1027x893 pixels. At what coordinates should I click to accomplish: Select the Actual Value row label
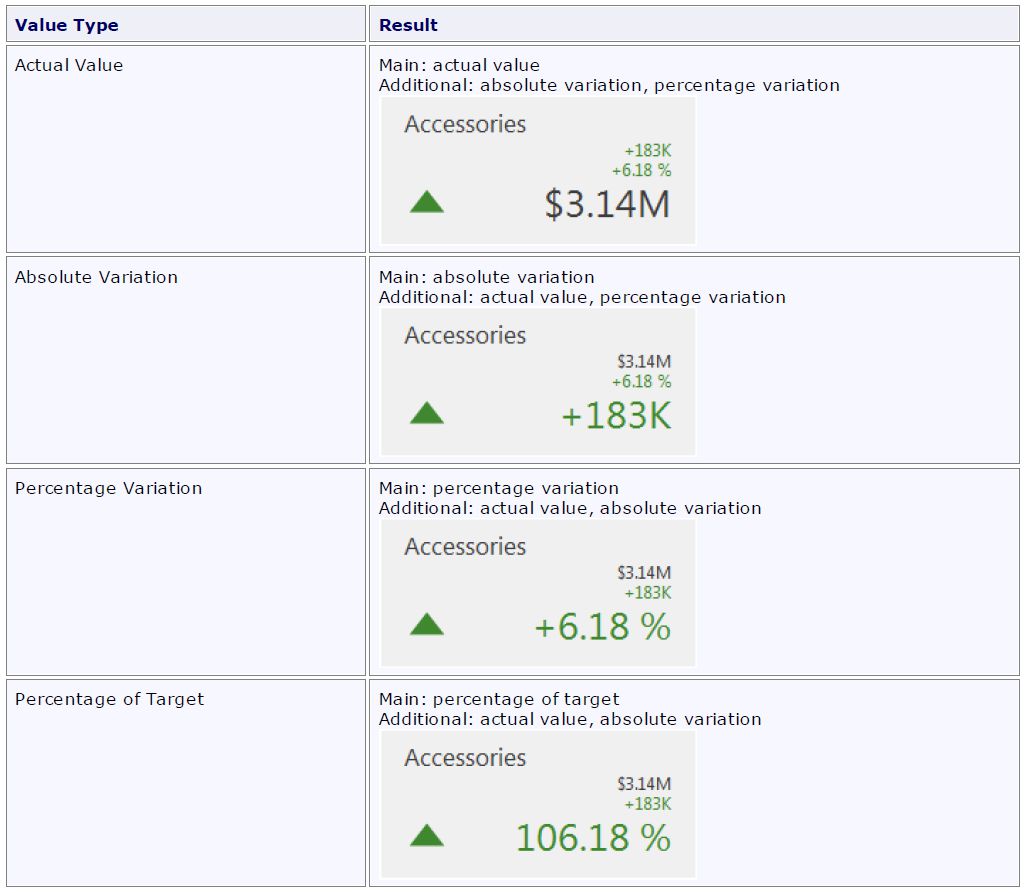coord(69,65)
